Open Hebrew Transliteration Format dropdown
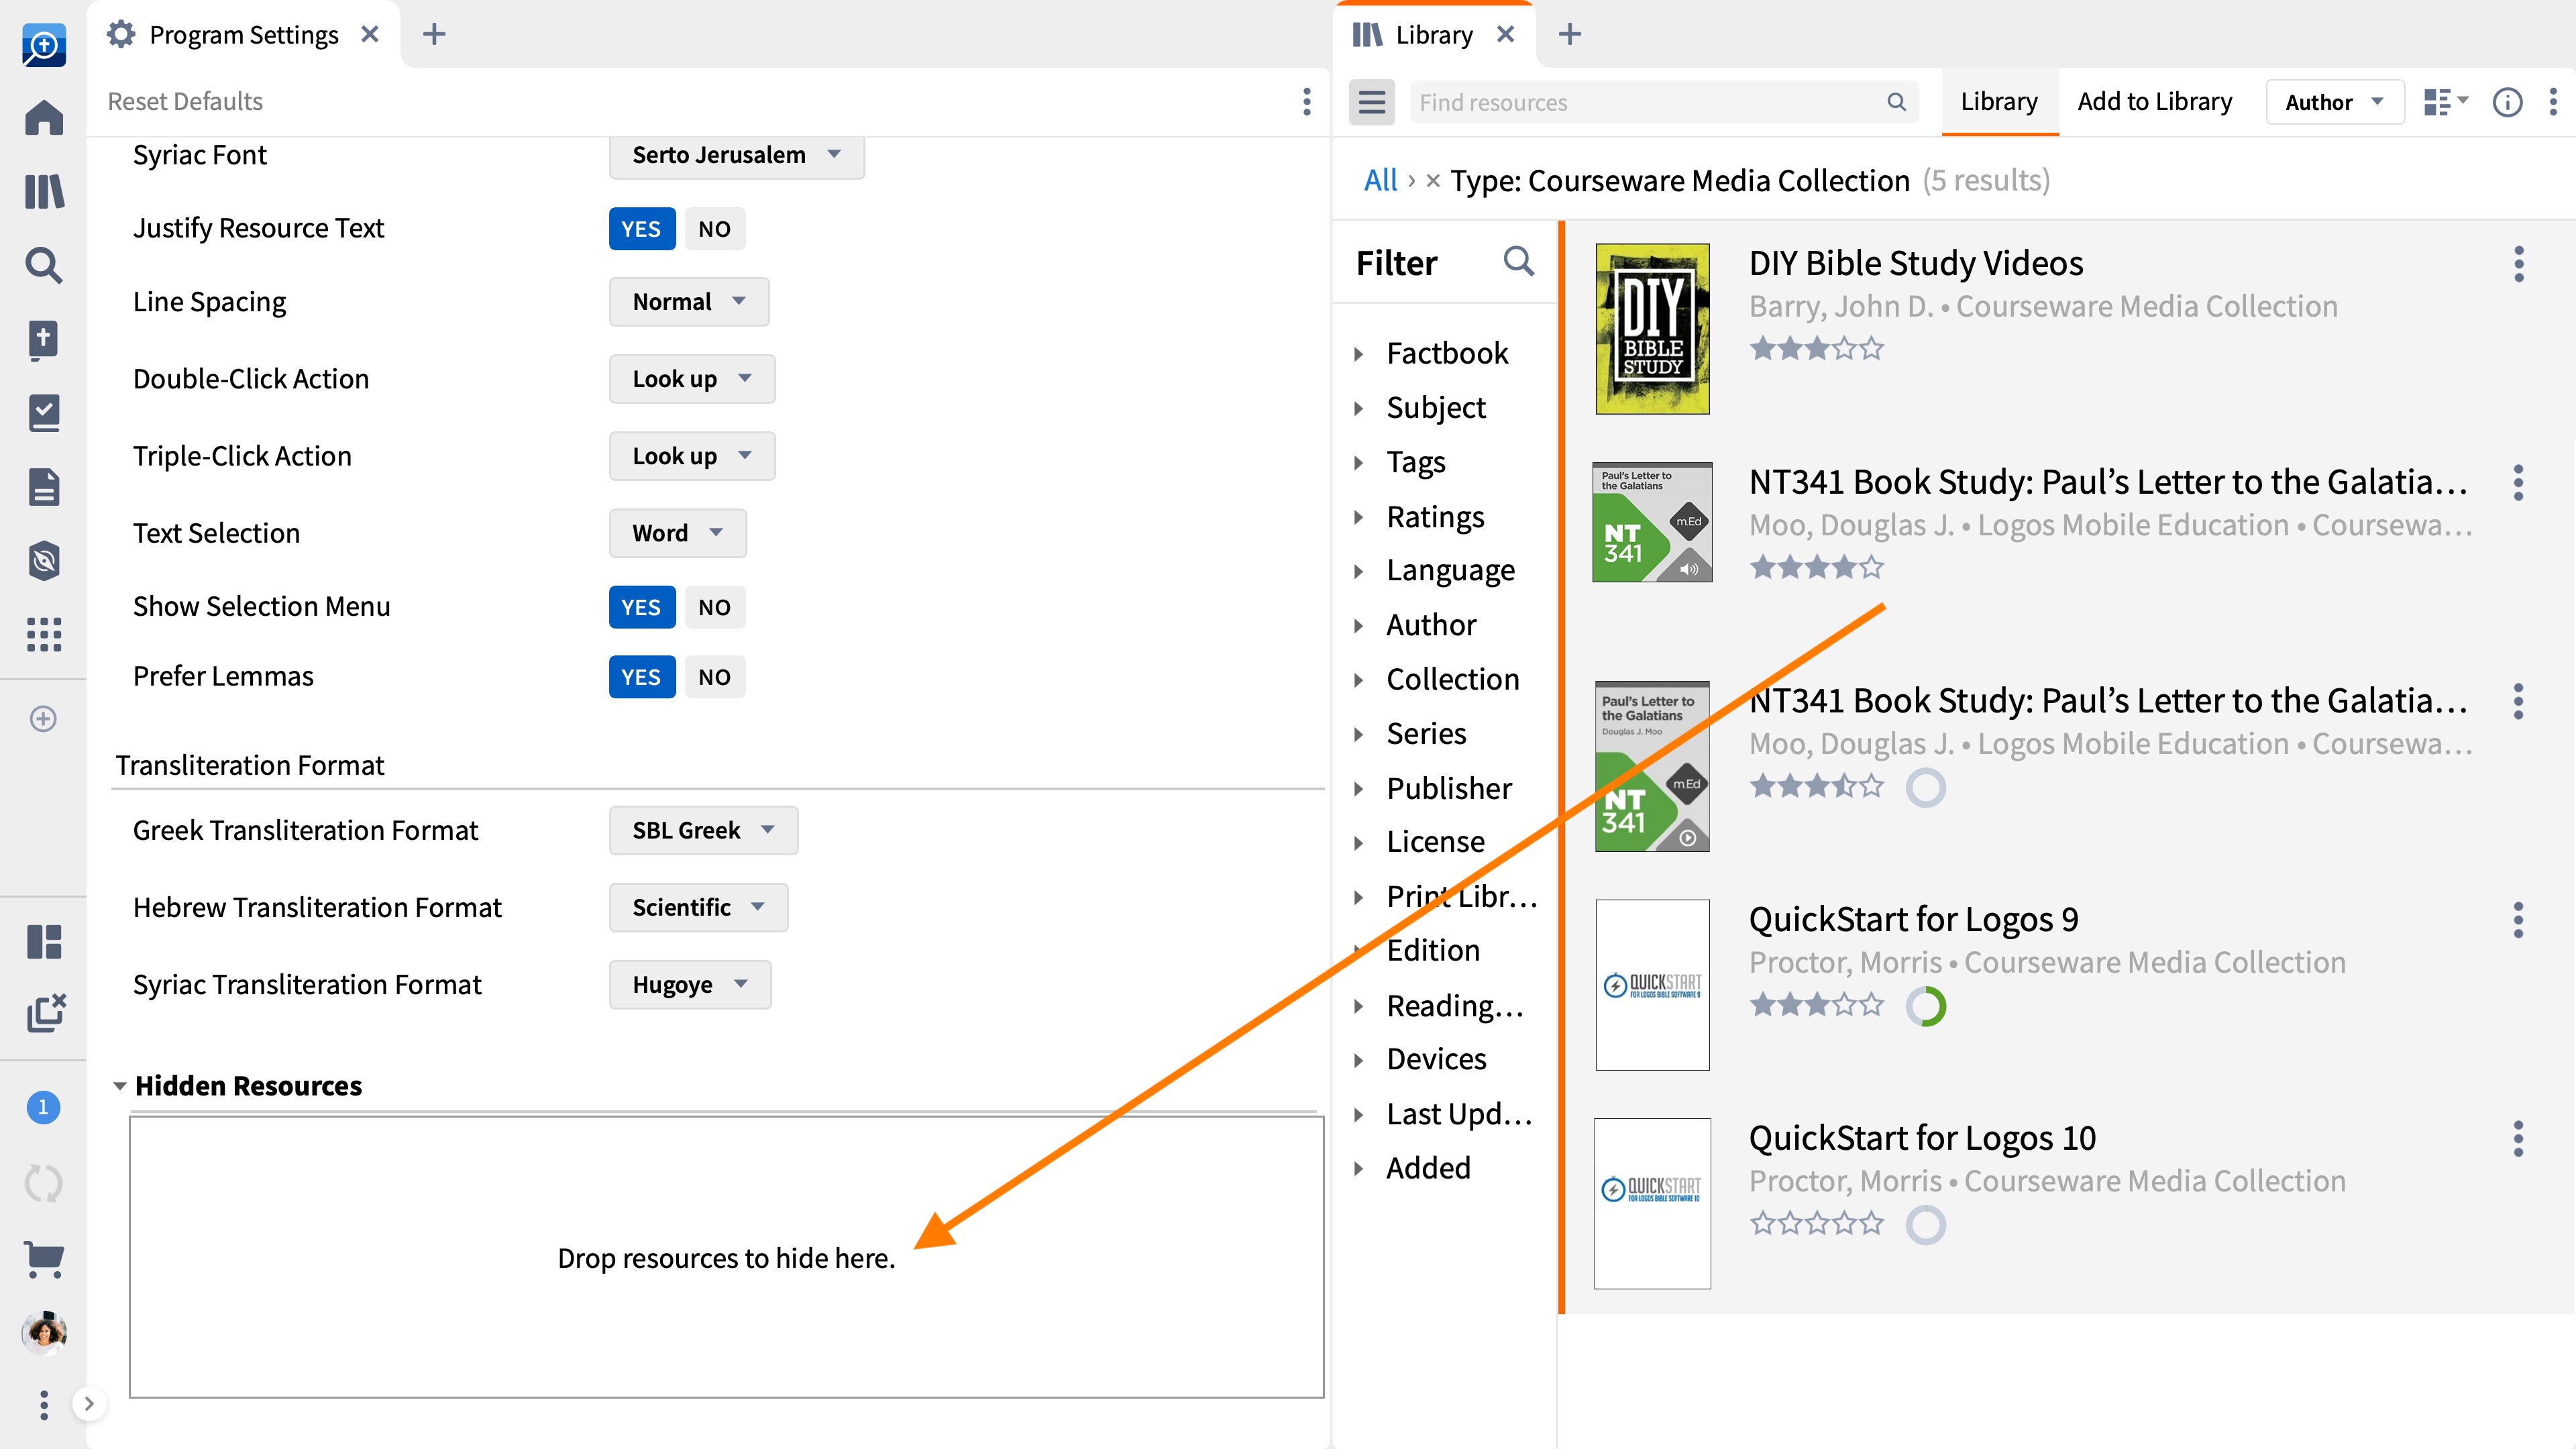Image resolution: width=2576 pixels, height=1449 pixels. 698,907
